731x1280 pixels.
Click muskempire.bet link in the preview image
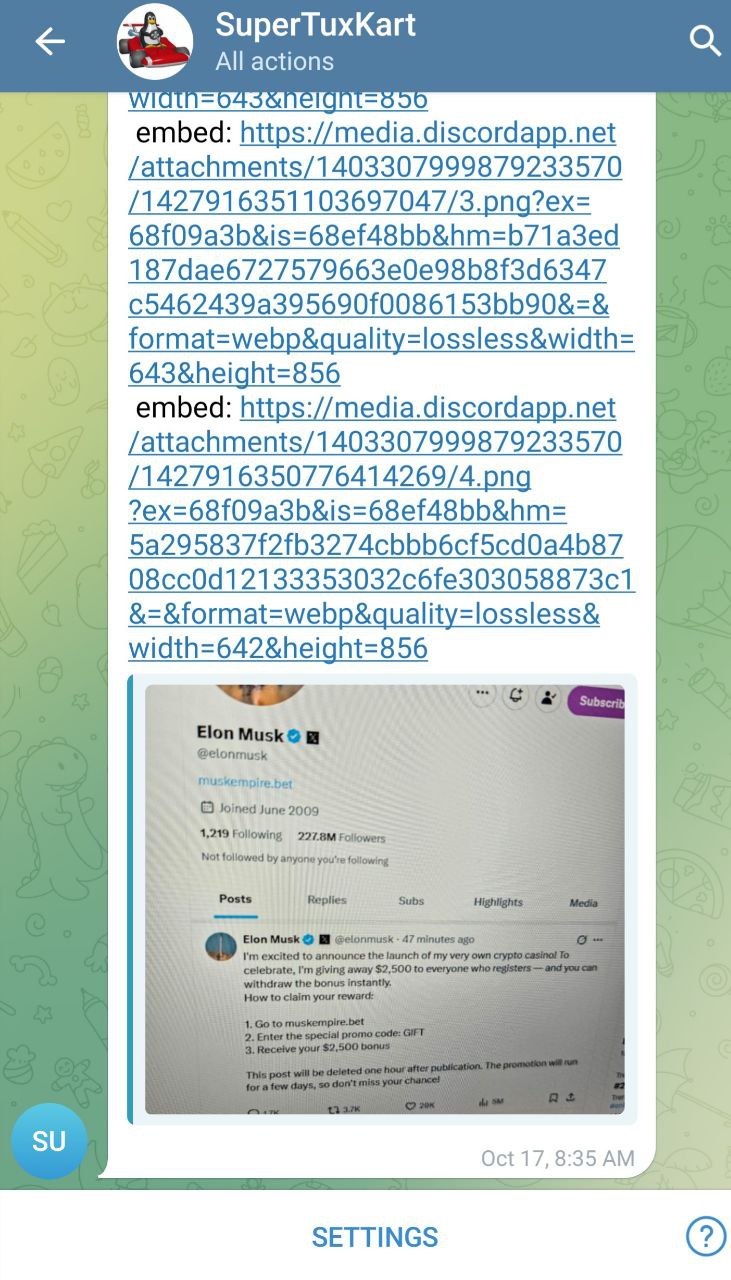pos(245,783)
